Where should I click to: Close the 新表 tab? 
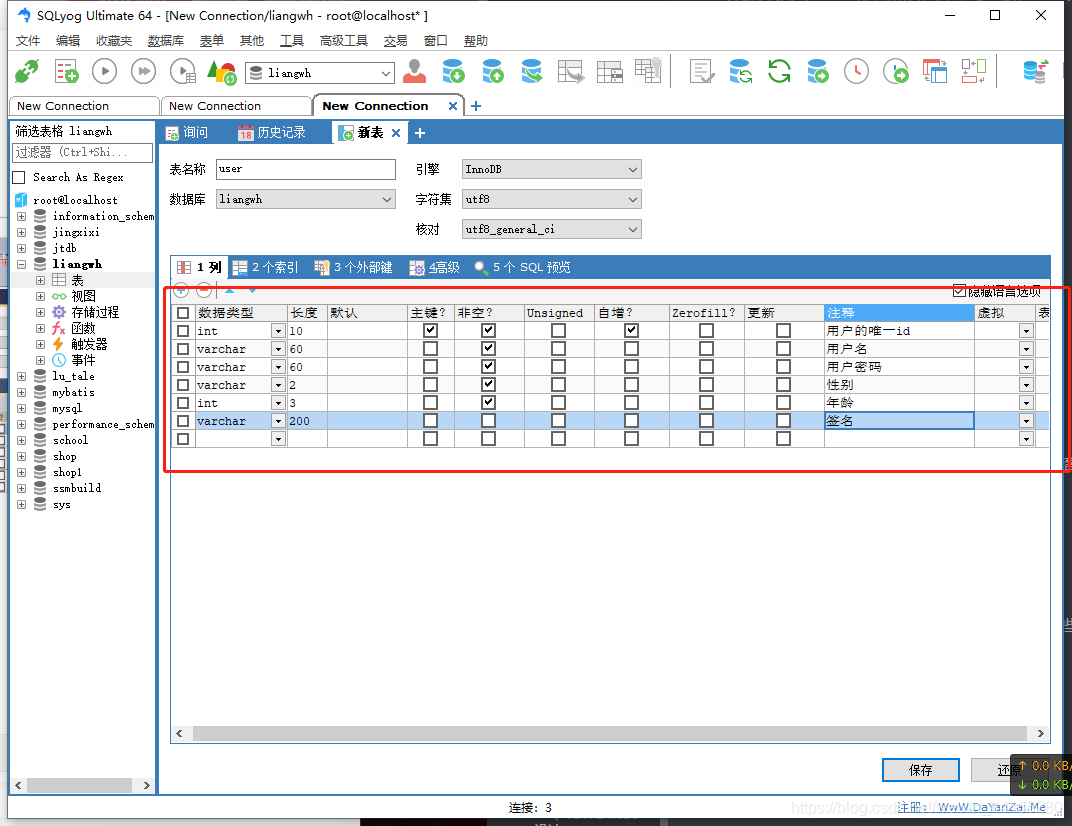click(x=396, y=133)
